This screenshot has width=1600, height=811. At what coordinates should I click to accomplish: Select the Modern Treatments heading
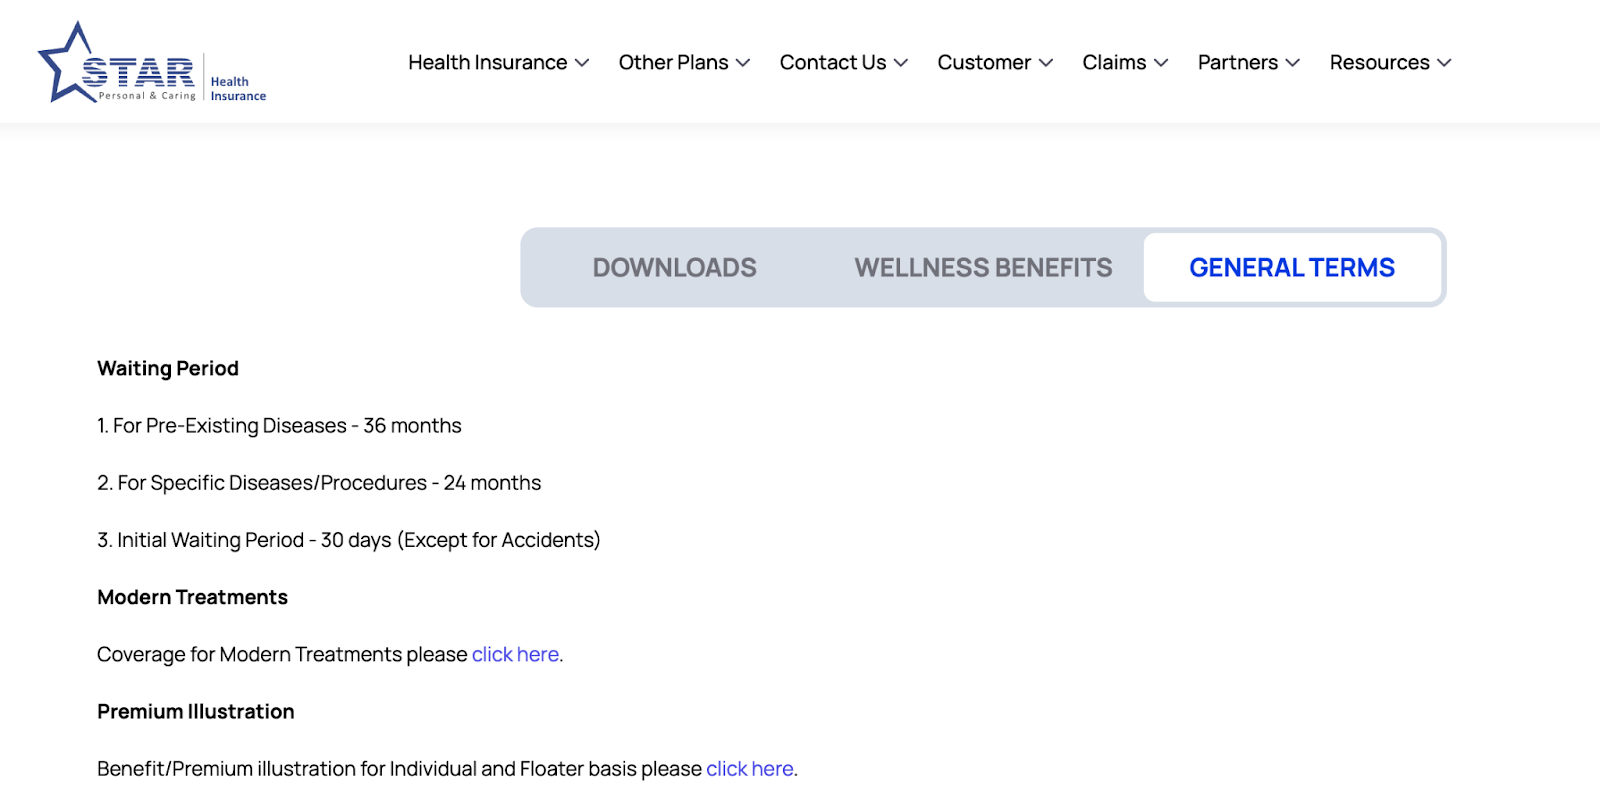(192, 597)
